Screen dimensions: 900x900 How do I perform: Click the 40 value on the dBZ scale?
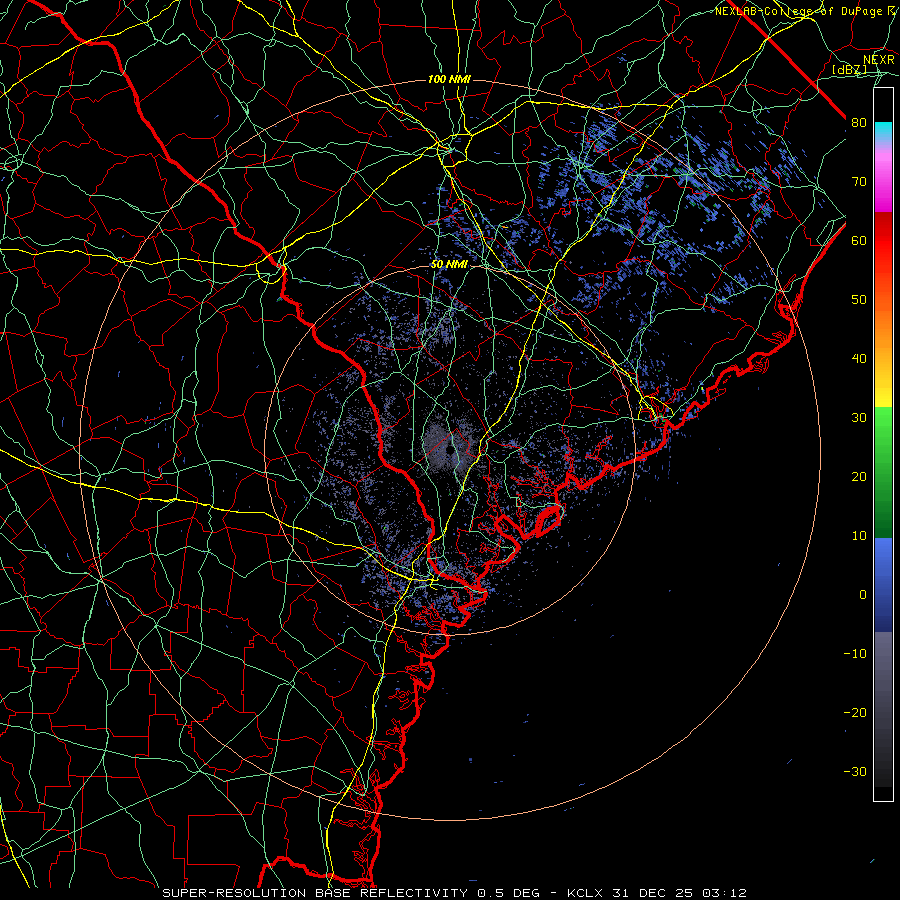pos(859,359)
